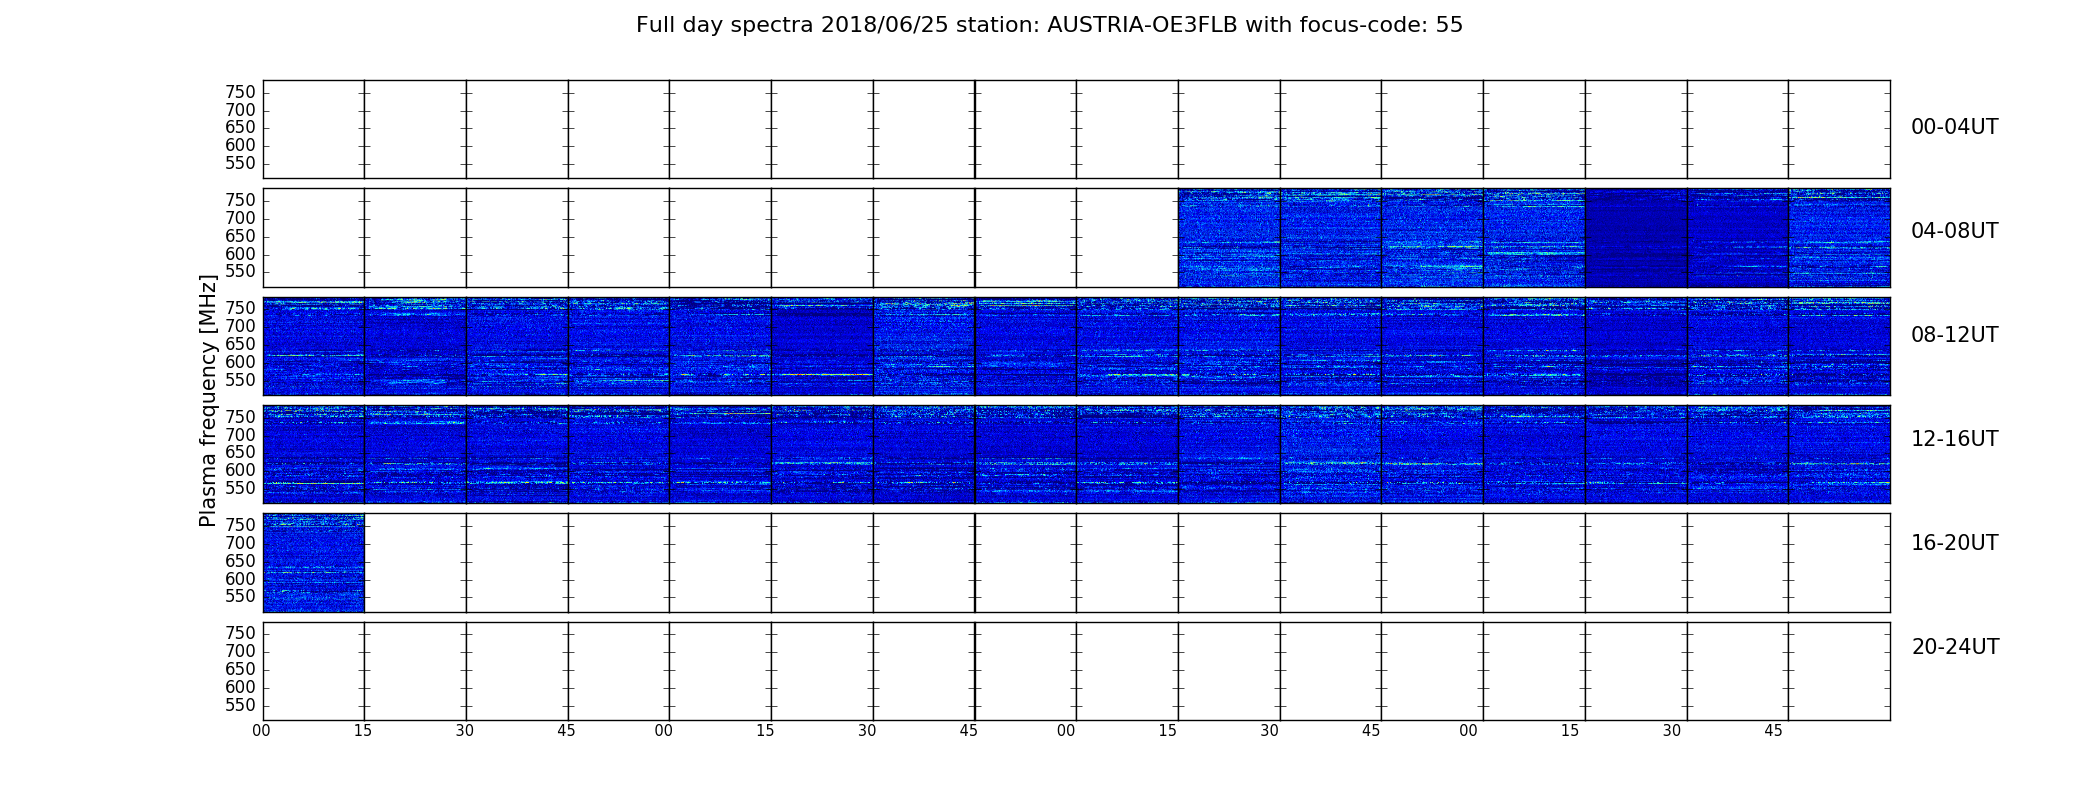The width and height of the screenshot is (2100, 800).
Task: Click the 08-12UT spectrogram strip
Action: [1076, 346]
